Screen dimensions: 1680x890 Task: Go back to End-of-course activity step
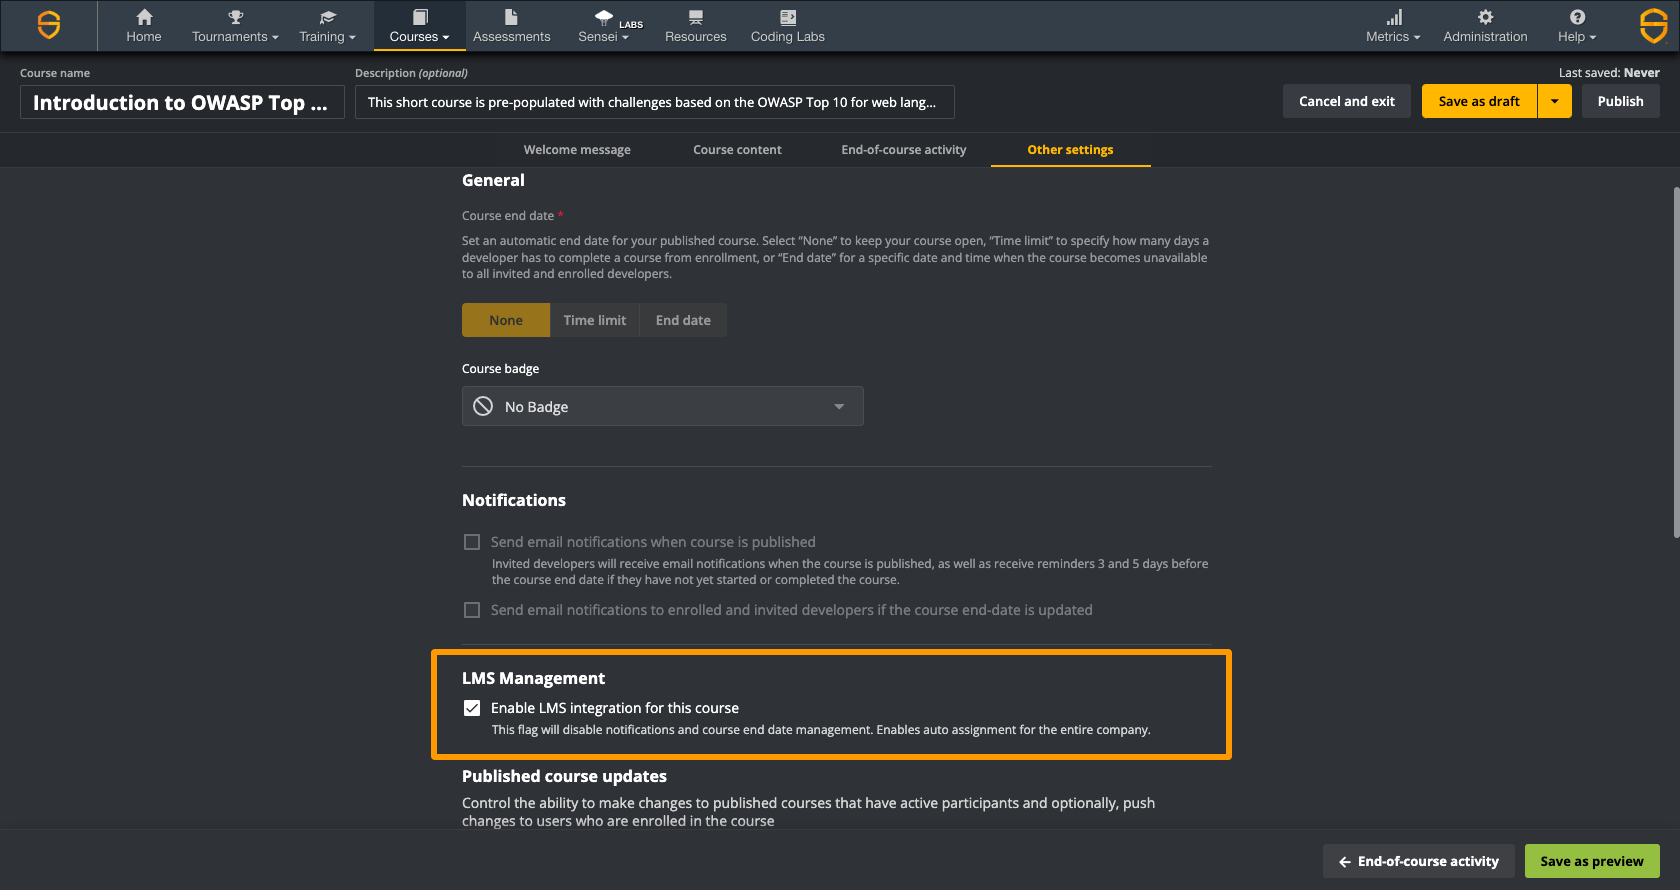1419,861
